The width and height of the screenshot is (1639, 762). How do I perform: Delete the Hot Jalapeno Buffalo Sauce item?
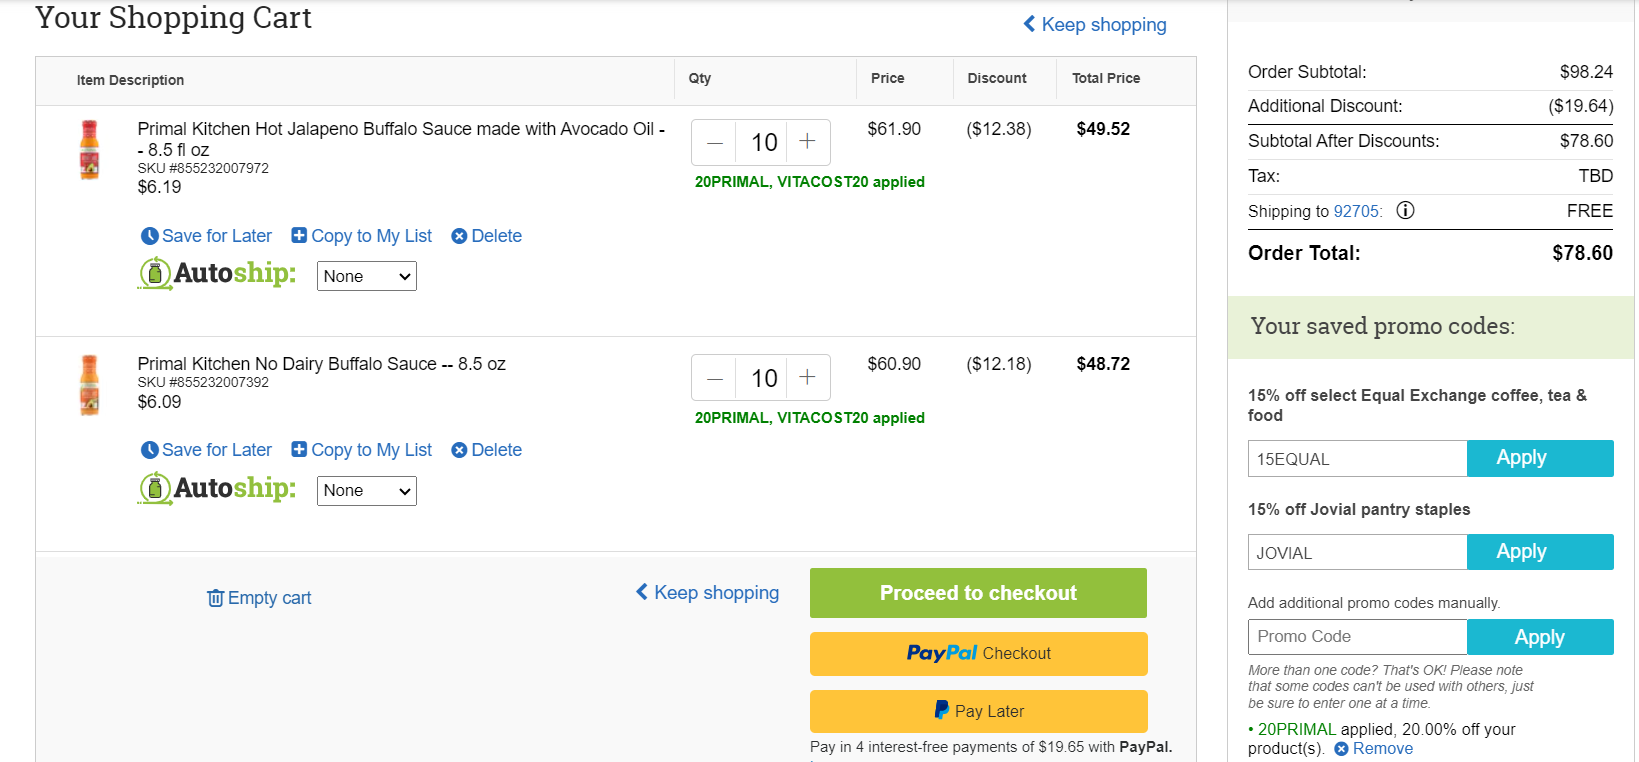(486, 236)
